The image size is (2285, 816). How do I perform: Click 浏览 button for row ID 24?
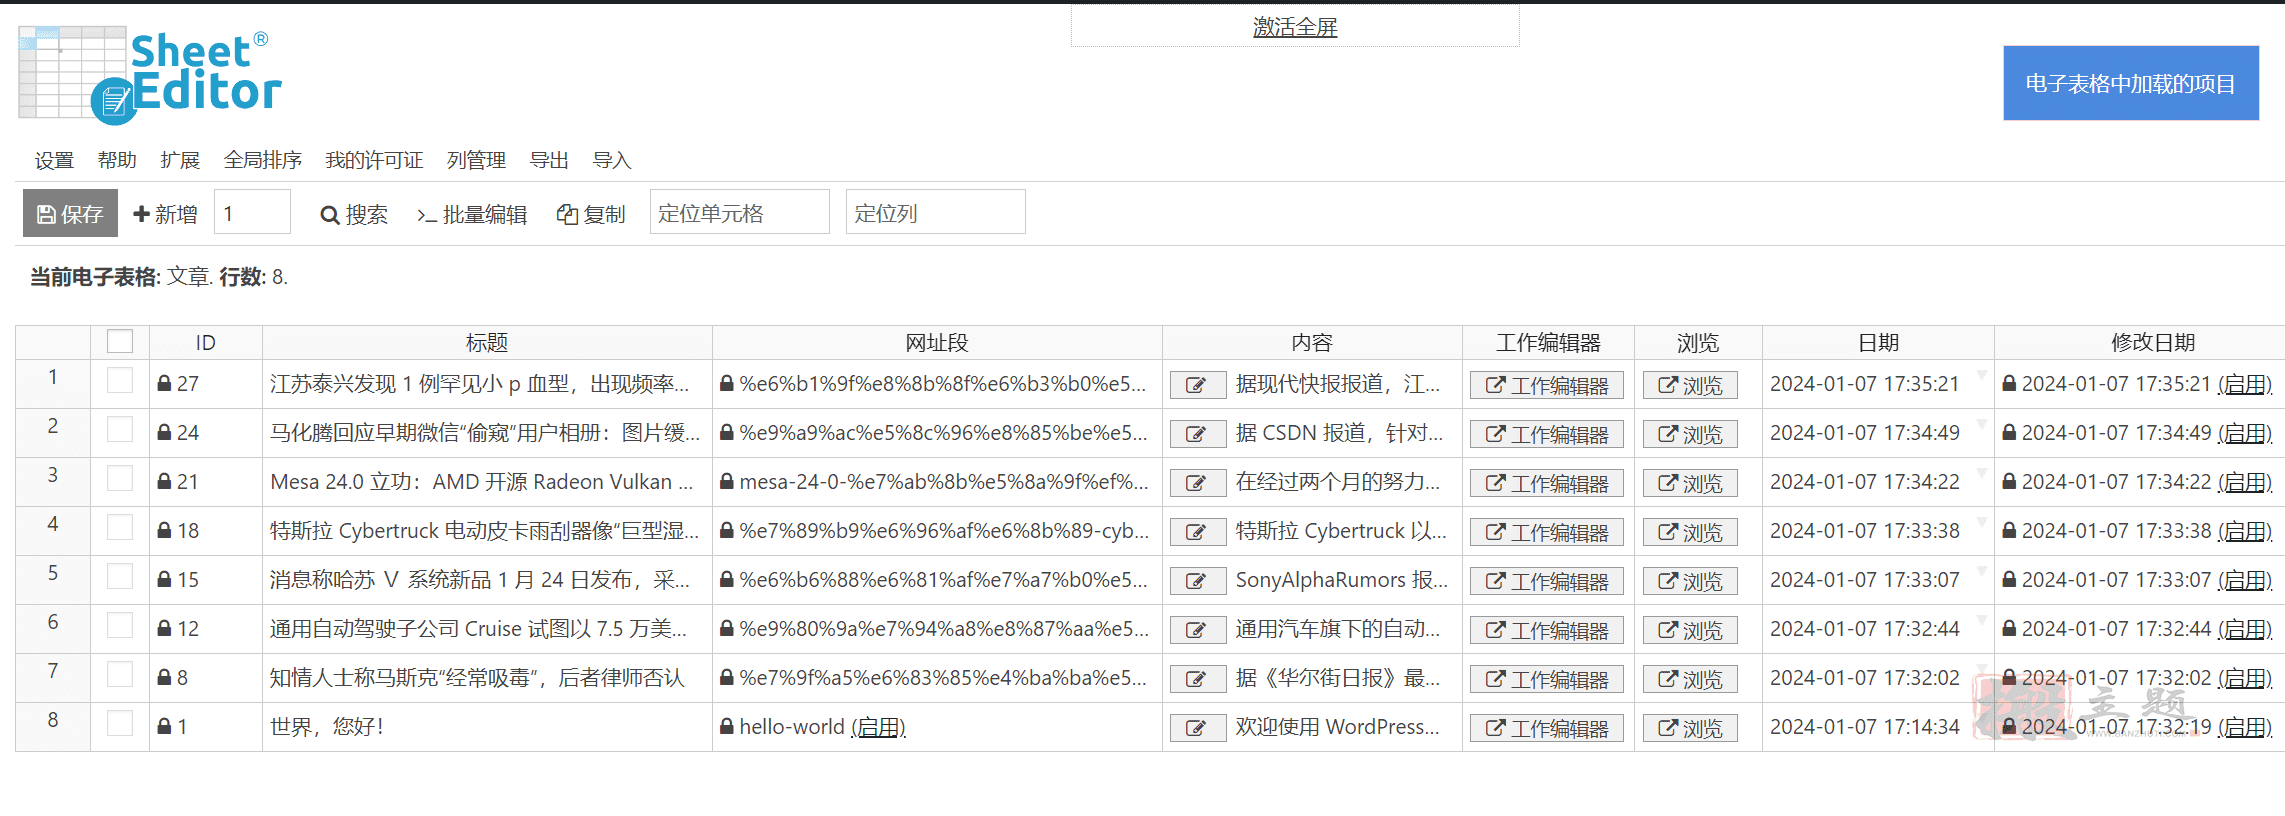[x=1690, y=434]
